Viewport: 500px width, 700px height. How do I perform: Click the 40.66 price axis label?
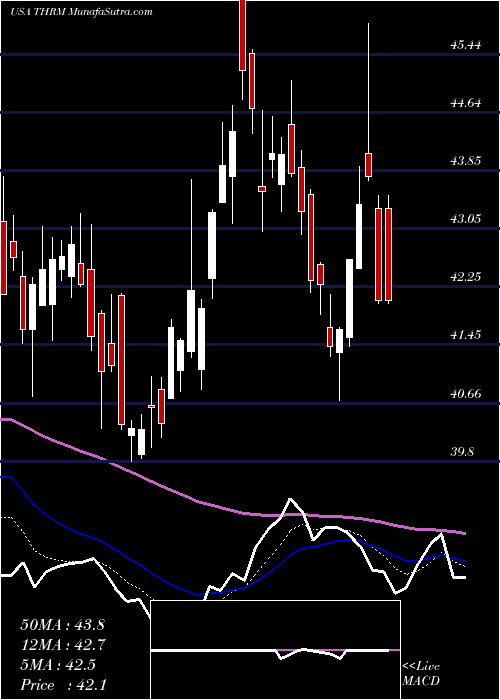(466, 393)
